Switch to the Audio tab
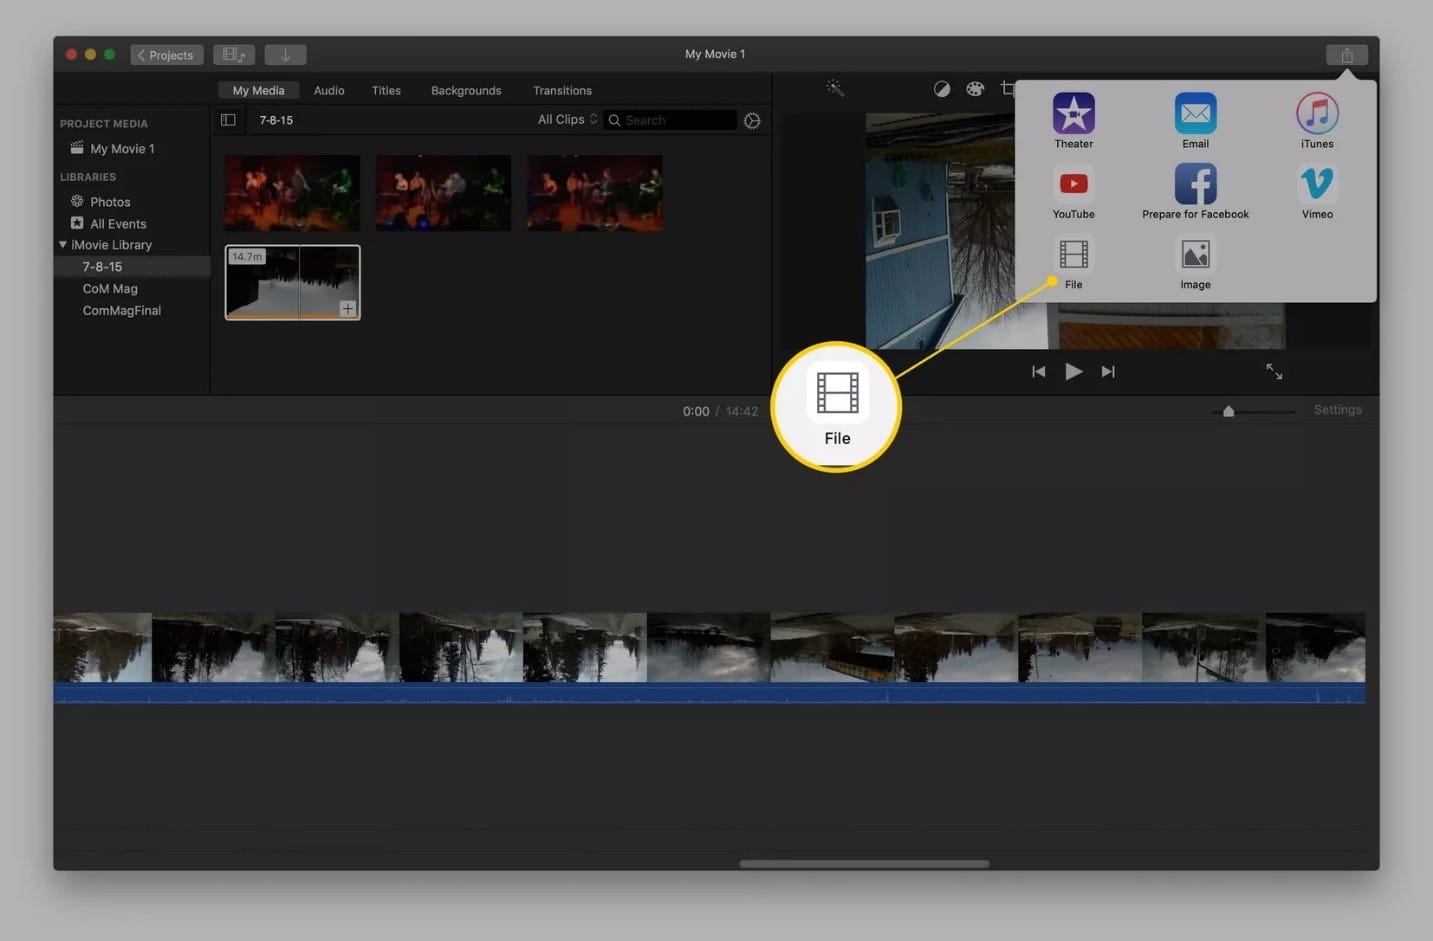The height and width of the screenshot is (941, 1433). (x=328, y=90)
